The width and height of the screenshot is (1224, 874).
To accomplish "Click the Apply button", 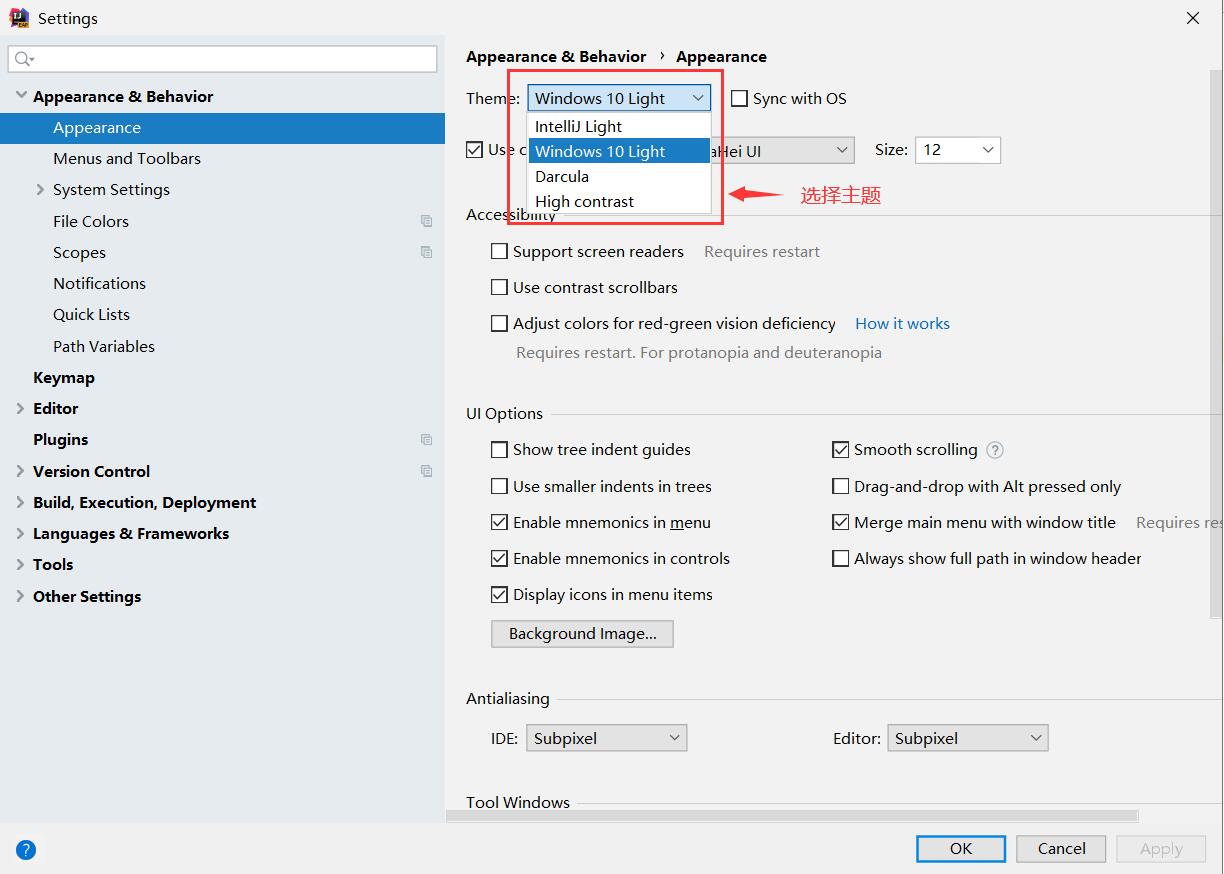I will pos(1161,848).
